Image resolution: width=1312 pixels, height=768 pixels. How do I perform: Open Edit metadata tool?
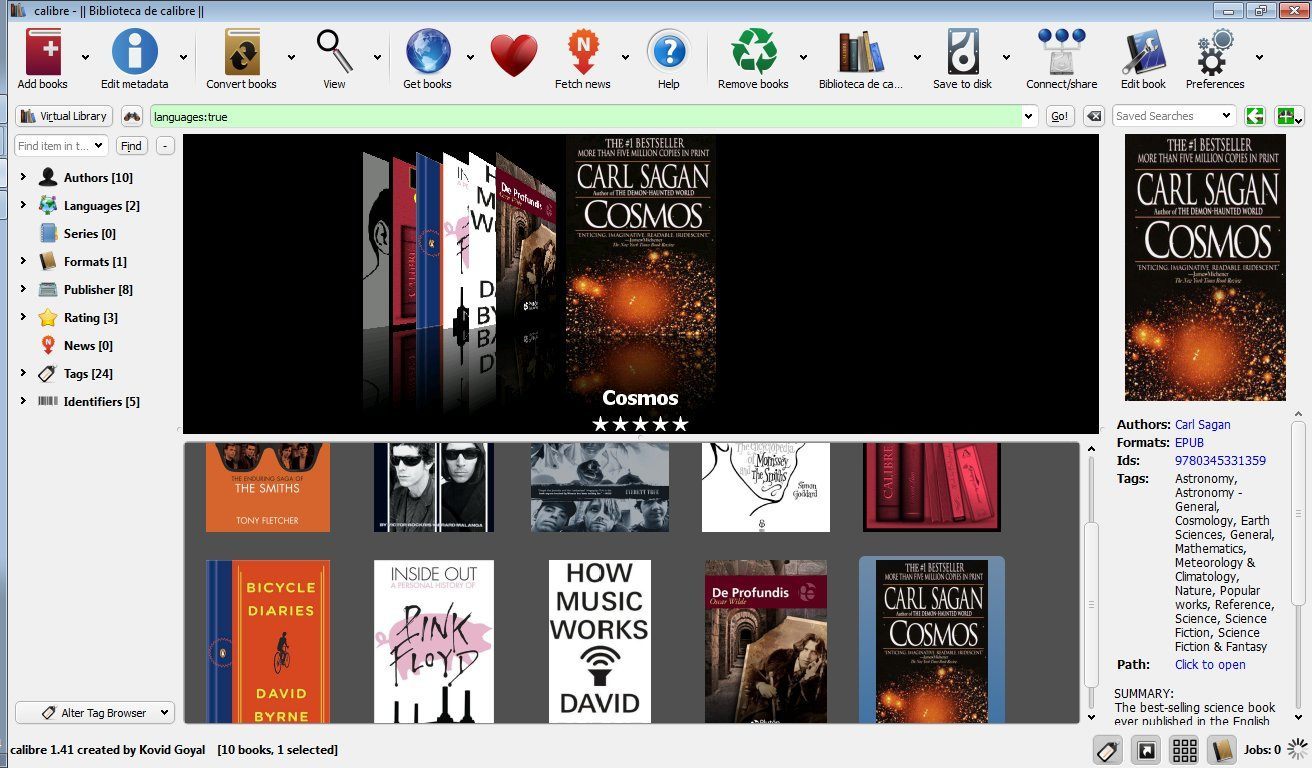(135, 52)
